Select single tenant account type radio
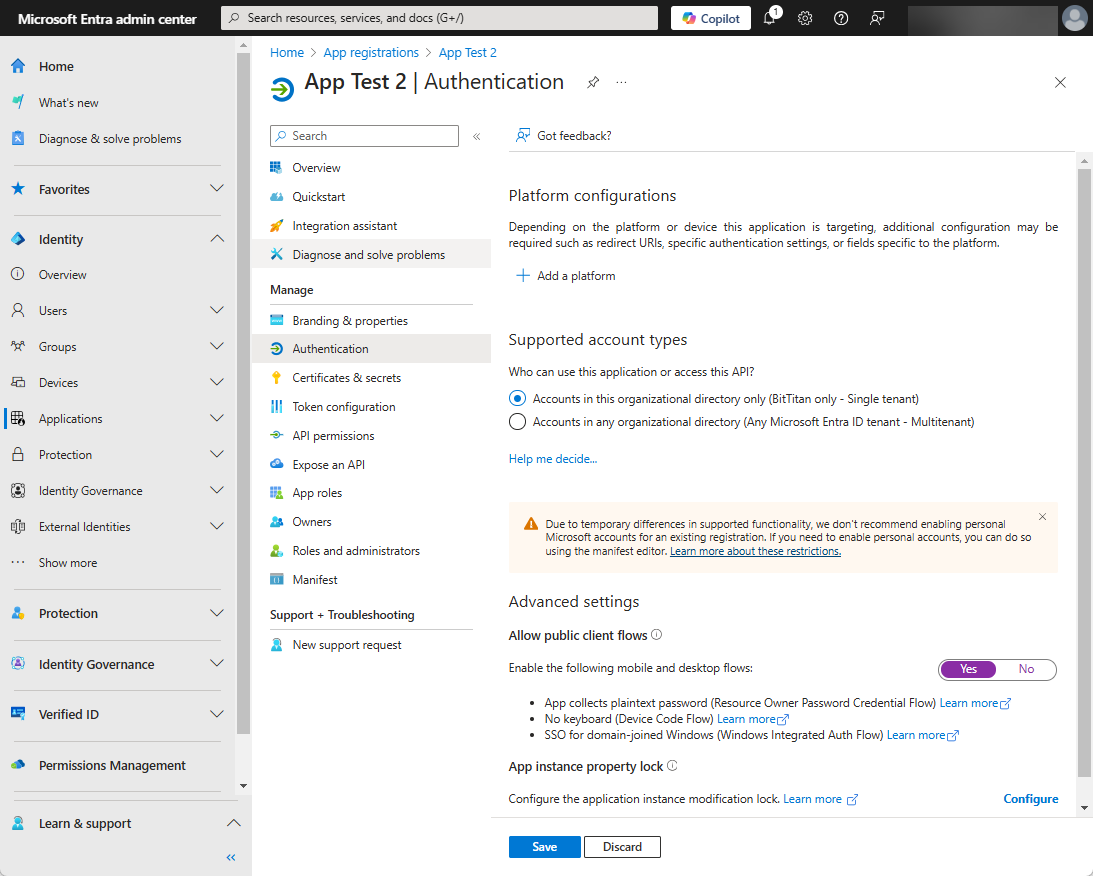This screenshot has height=876, width=1093. tap(517, 398)
